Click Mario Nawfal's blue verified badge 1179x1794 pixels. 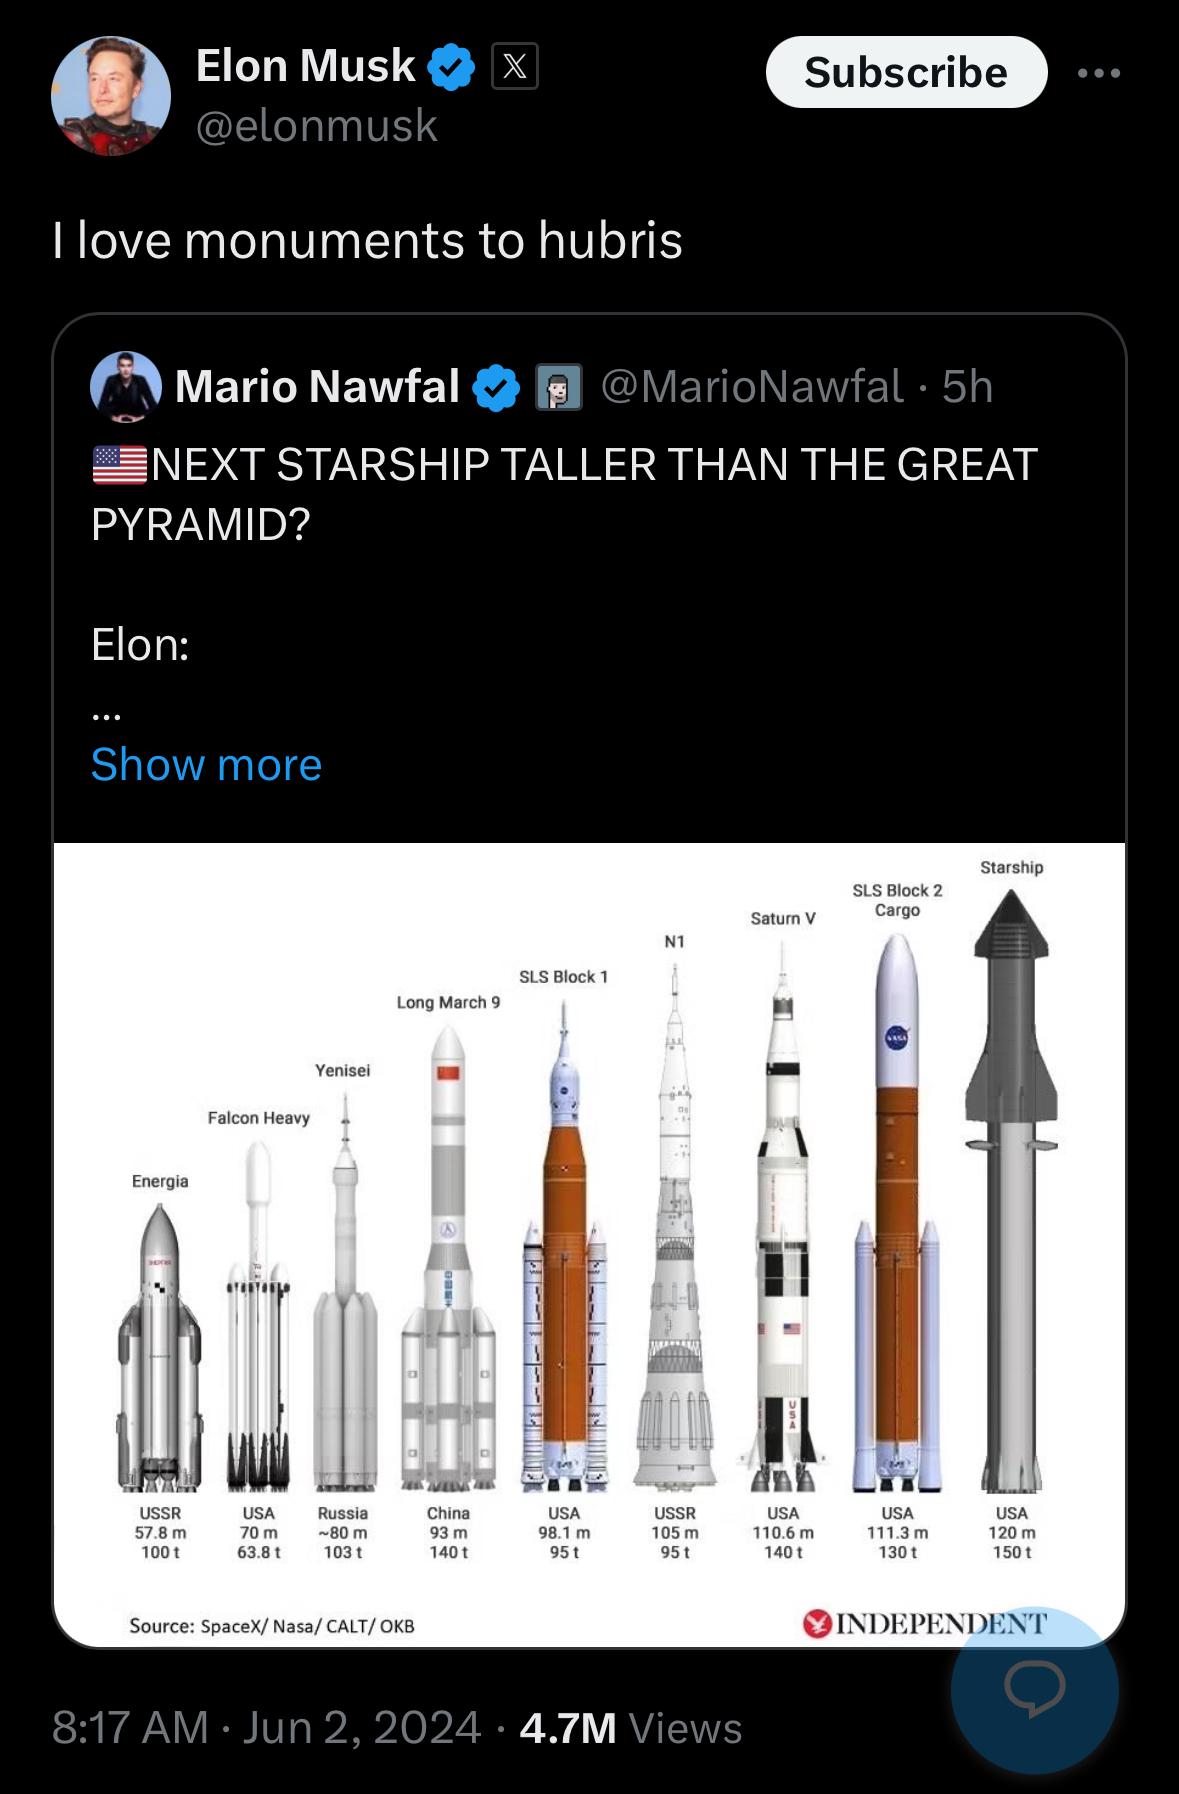pyautogui.click(x=496, y=388)
